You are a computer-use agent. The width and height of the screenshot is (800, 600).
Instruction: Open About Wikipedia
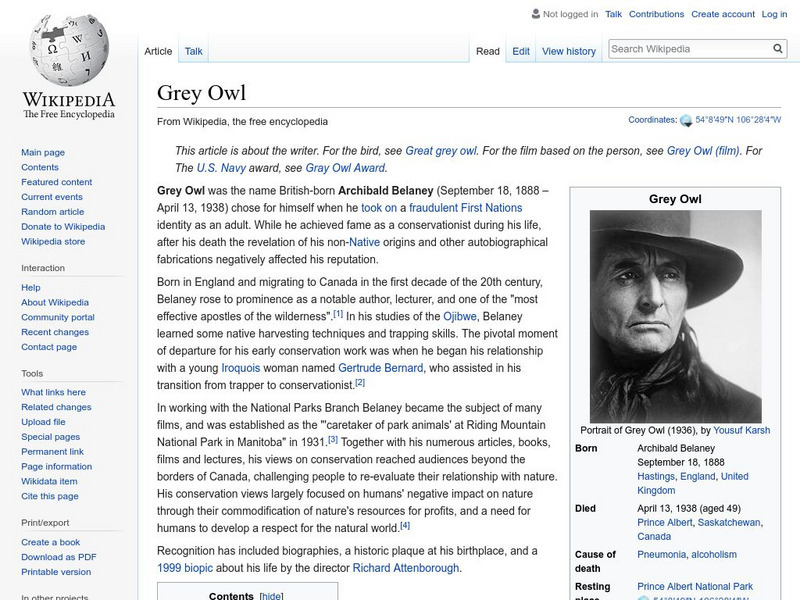(x=55, y=302)
